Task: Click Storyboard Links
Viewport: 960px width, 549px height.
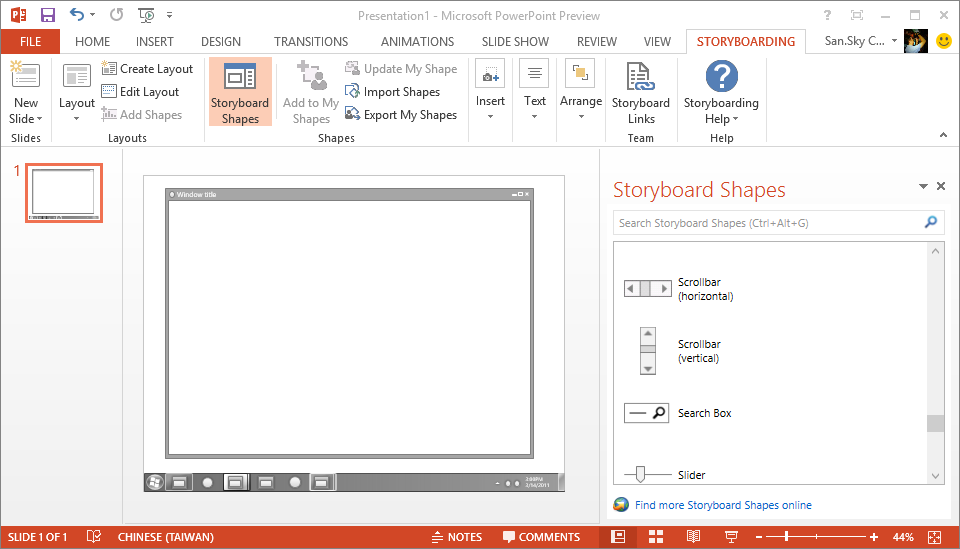Action: tap(640, 92)
